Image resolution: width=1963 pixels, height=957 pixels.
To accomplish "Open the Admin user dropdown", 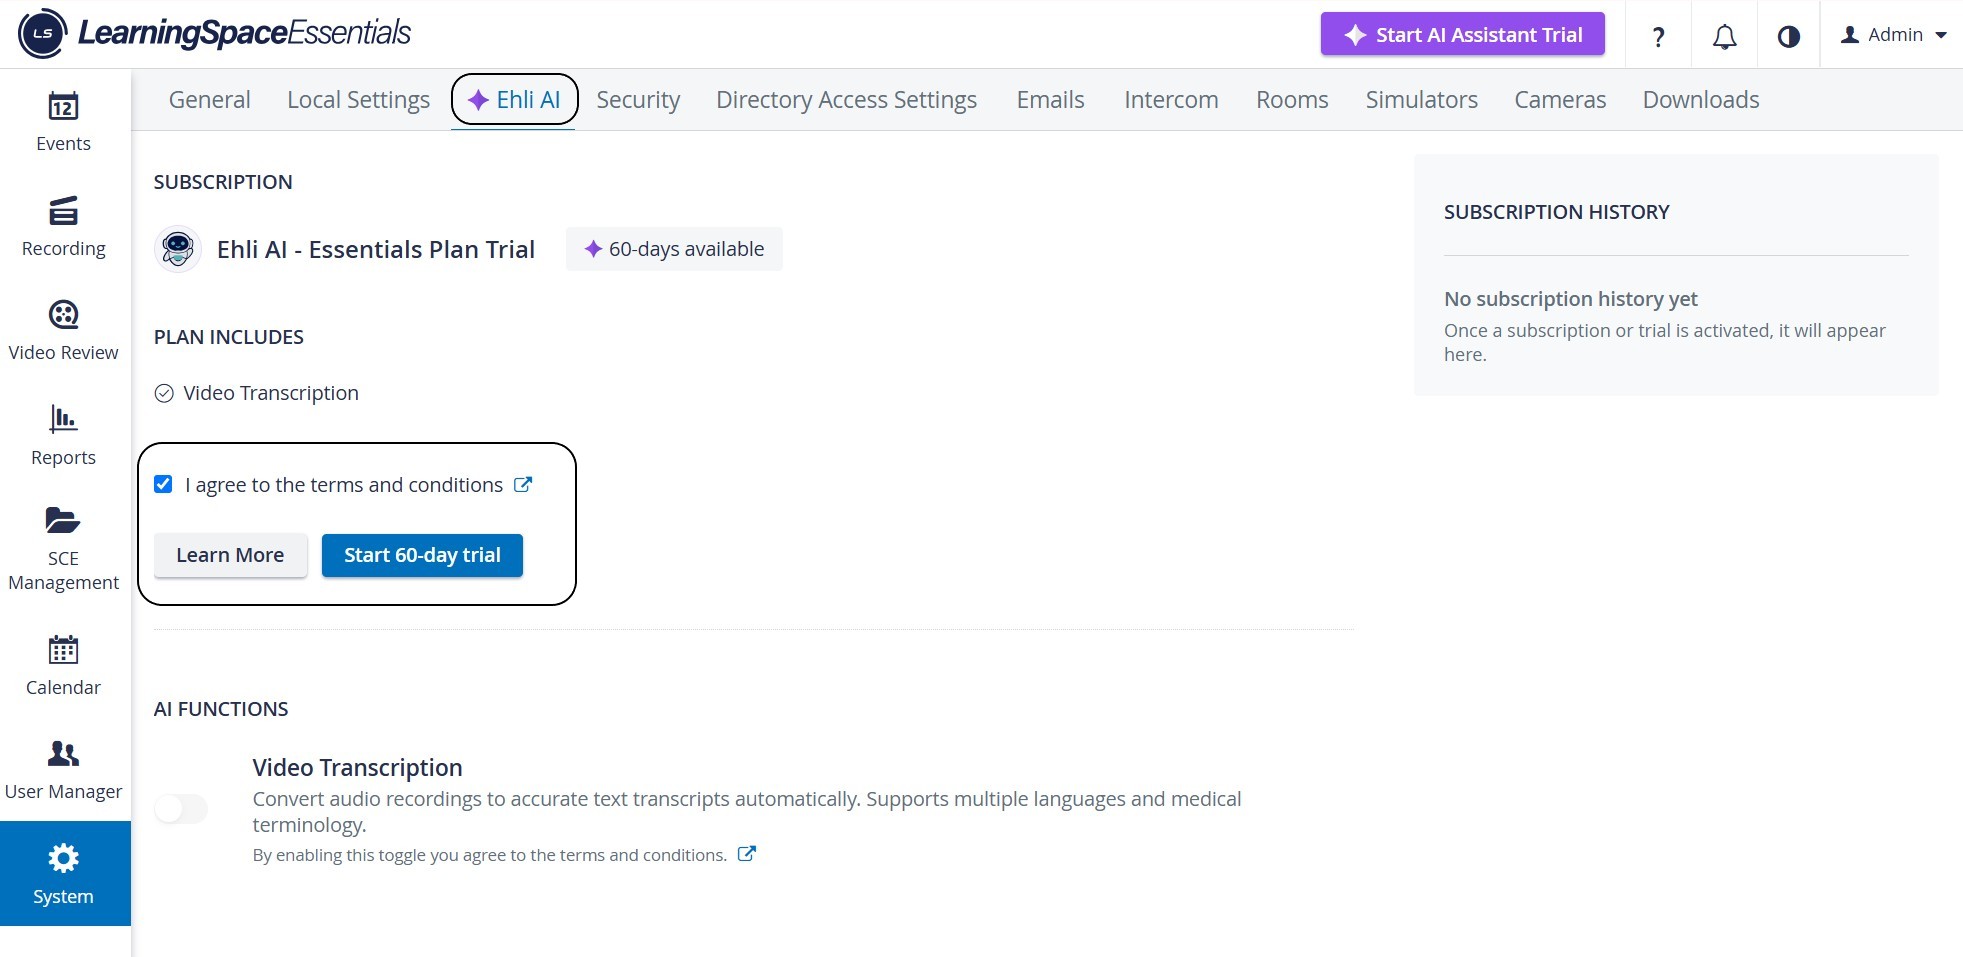I will pos(1894,35).
